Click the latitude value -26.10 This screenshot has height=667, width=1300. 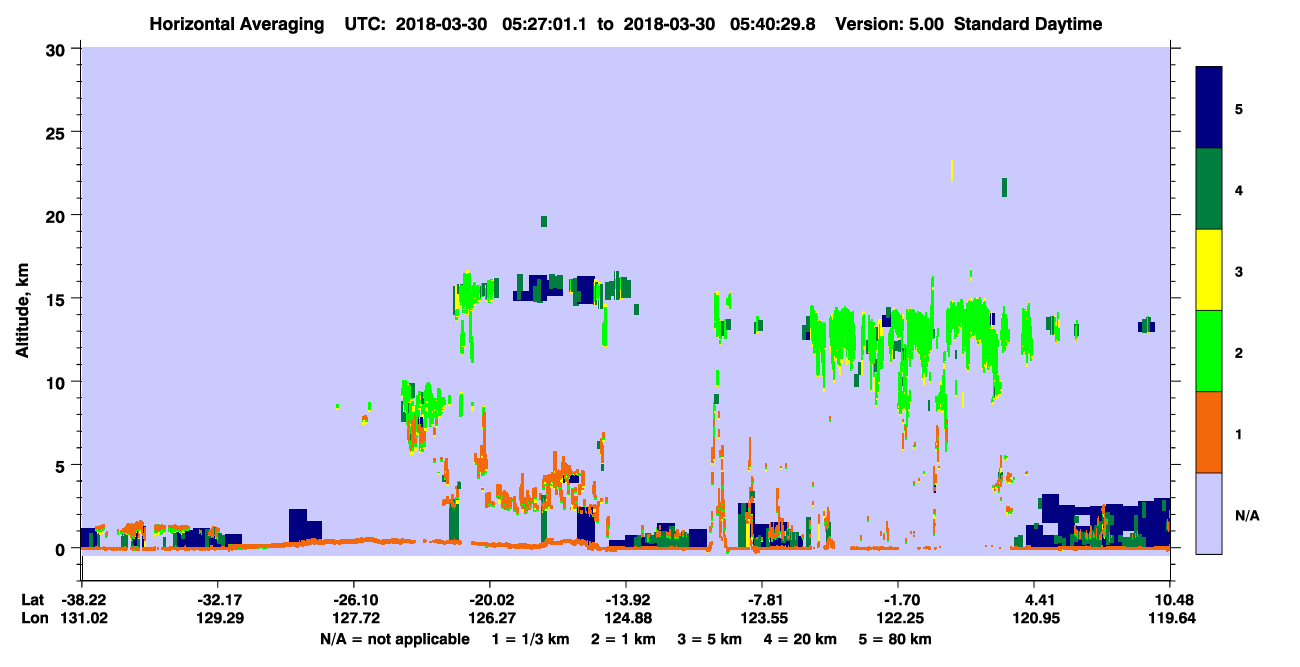point(353,600)
